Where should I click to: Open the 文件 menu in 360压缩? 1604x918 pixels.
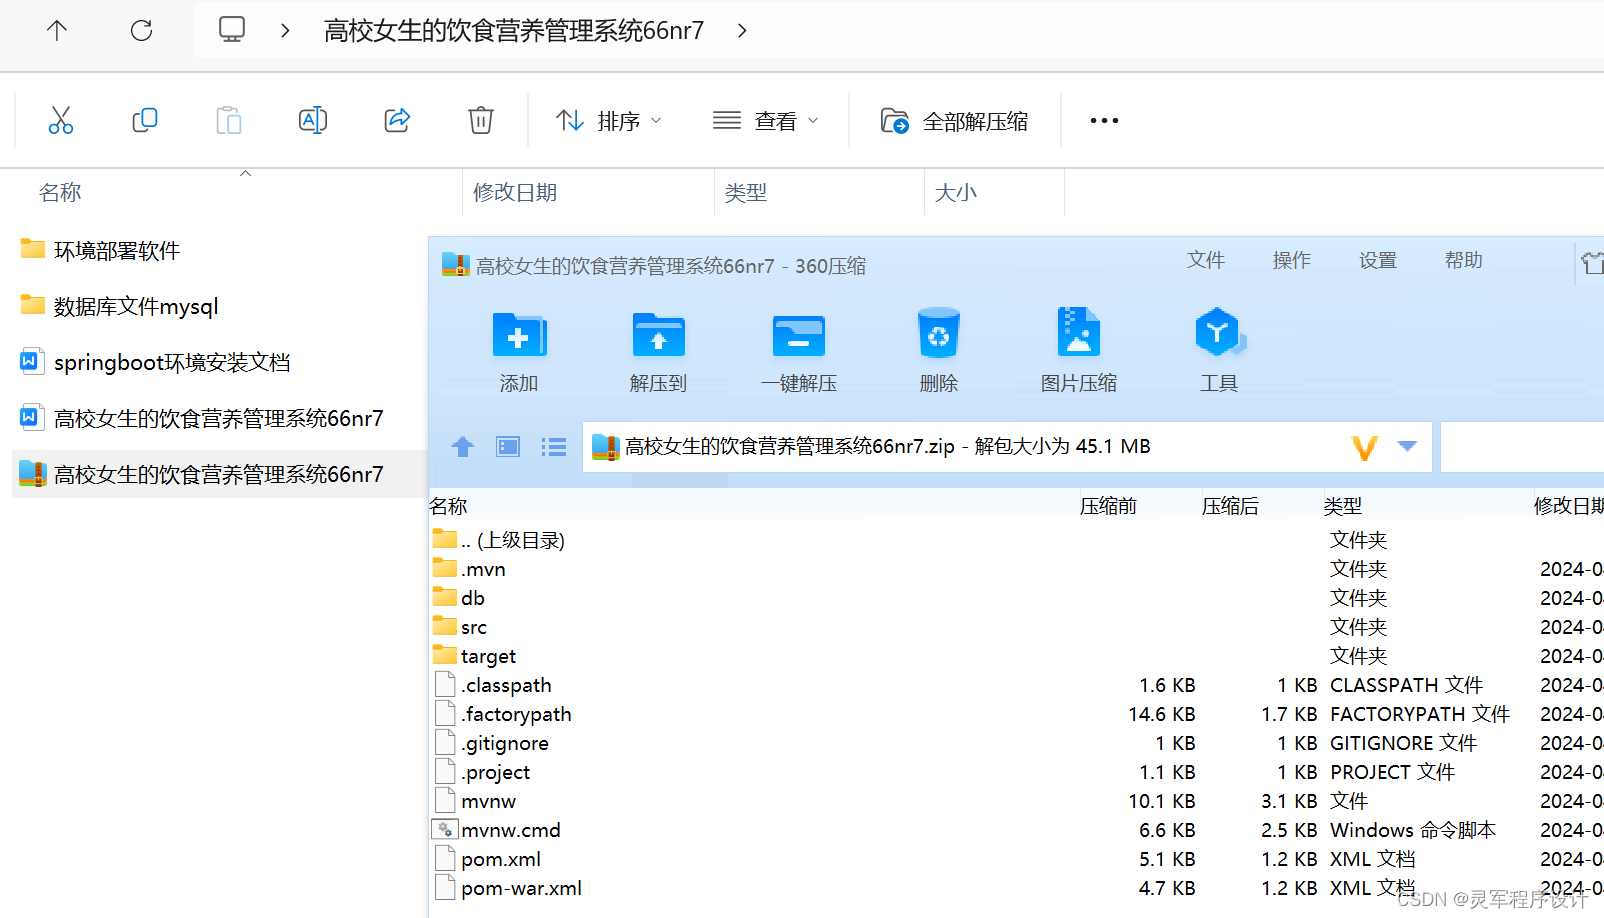point(1206,260)
